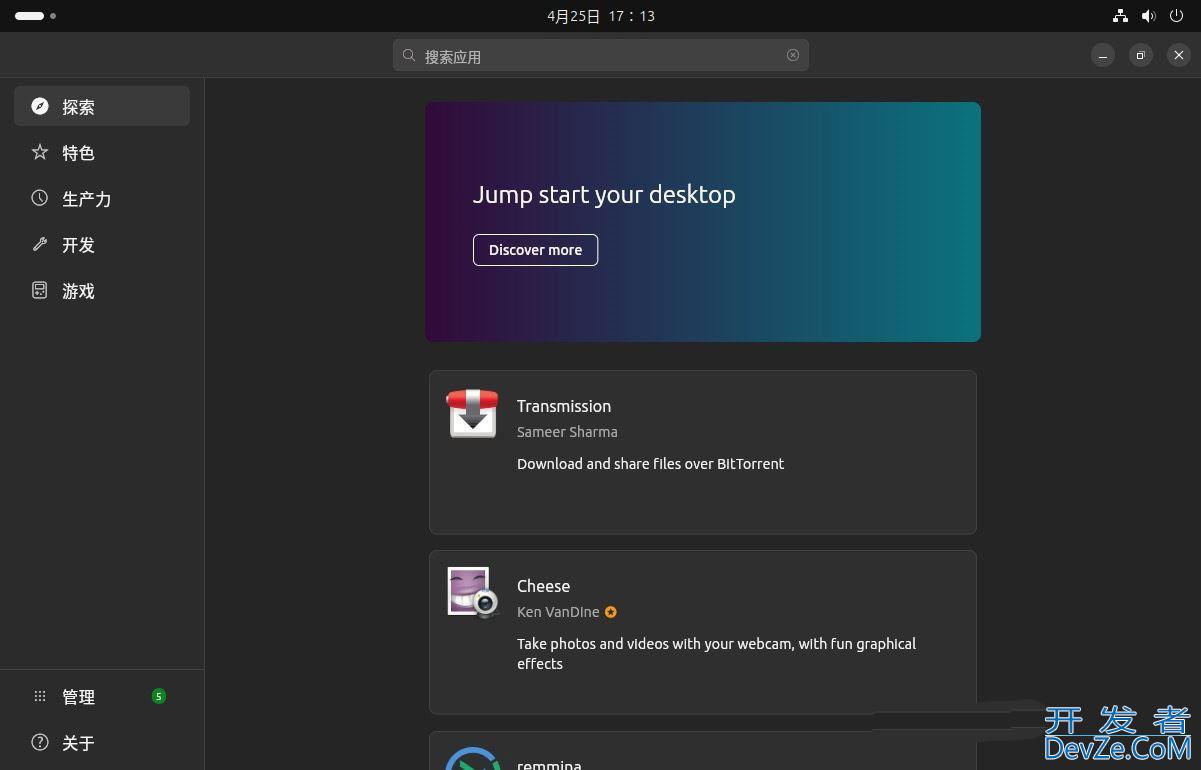Open the 管理 manage page
This screenshot has height=770, width=1201.
(x=102, y=696)
